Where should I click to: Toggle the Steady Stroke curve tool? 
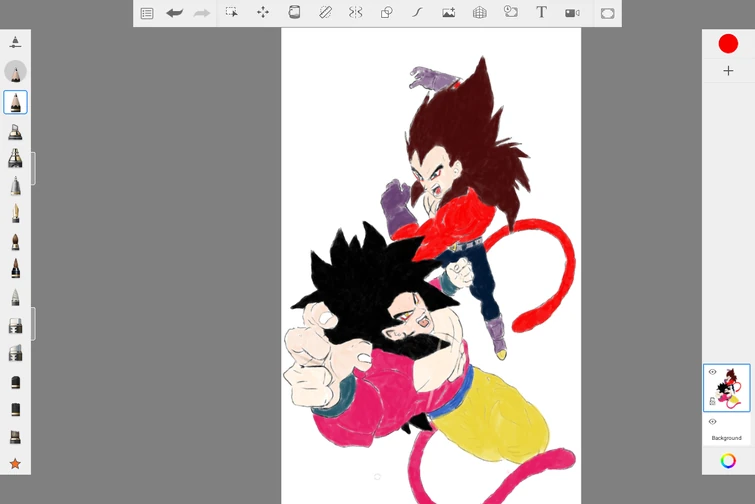coord(417,13)
